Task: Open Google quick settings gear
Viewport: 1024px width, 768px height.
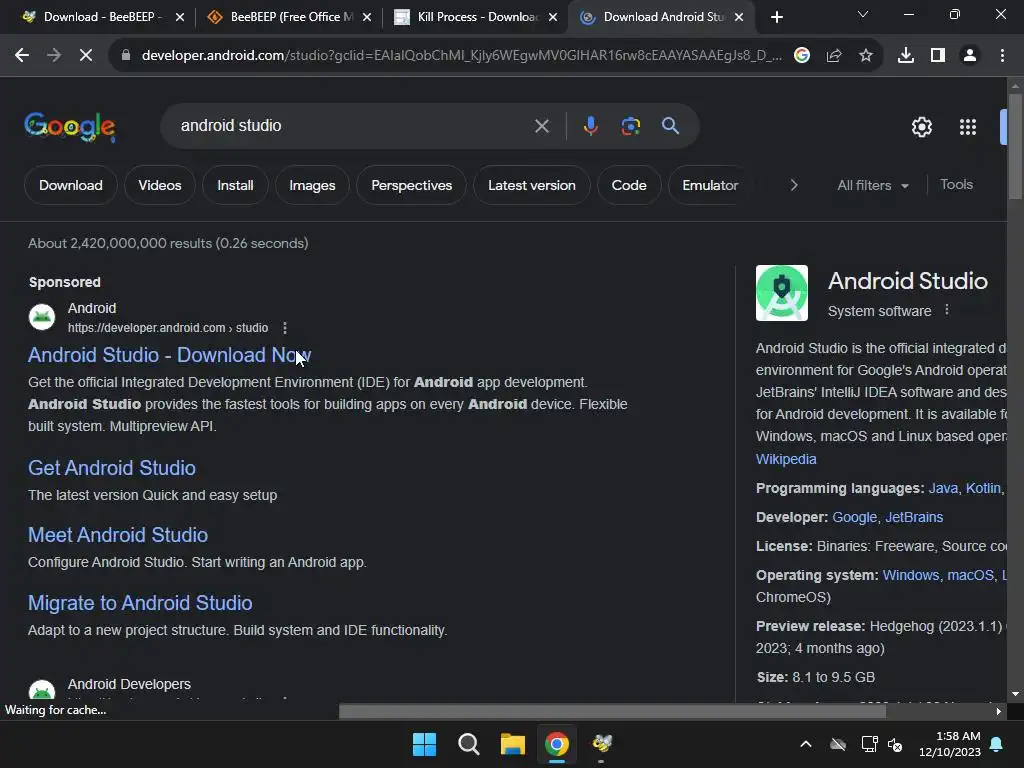Action: pyautogui.click(x=921, y=127)
